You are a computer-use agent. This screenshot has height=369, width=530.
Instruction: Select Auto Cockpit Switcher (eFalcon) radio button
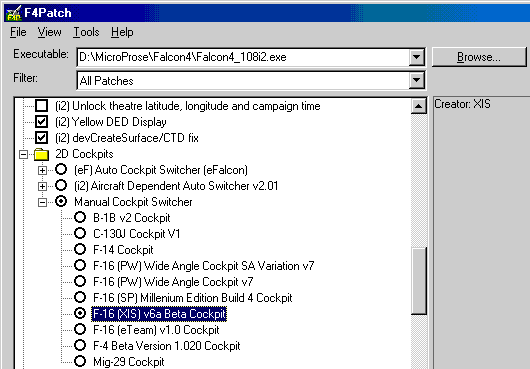point(61,169)
